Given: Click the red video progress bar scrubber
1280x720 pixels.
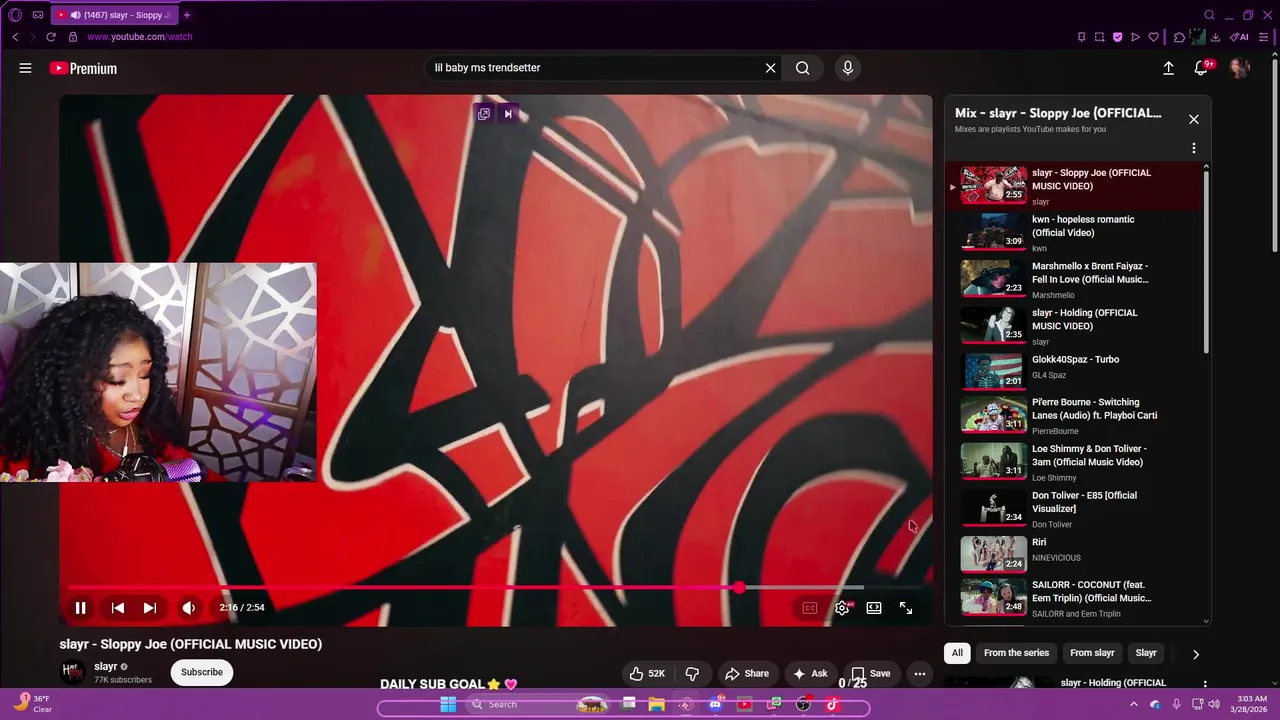Looking at the screenshot, I should coord(739,588).
